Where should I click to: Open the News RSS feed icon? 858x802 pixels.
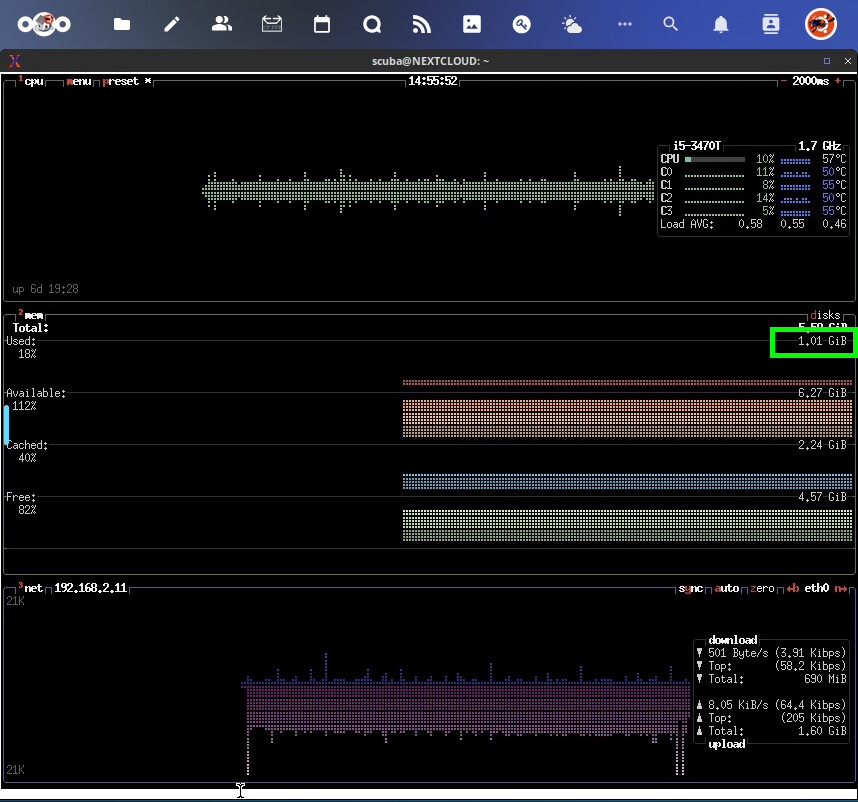coord(421,25)
